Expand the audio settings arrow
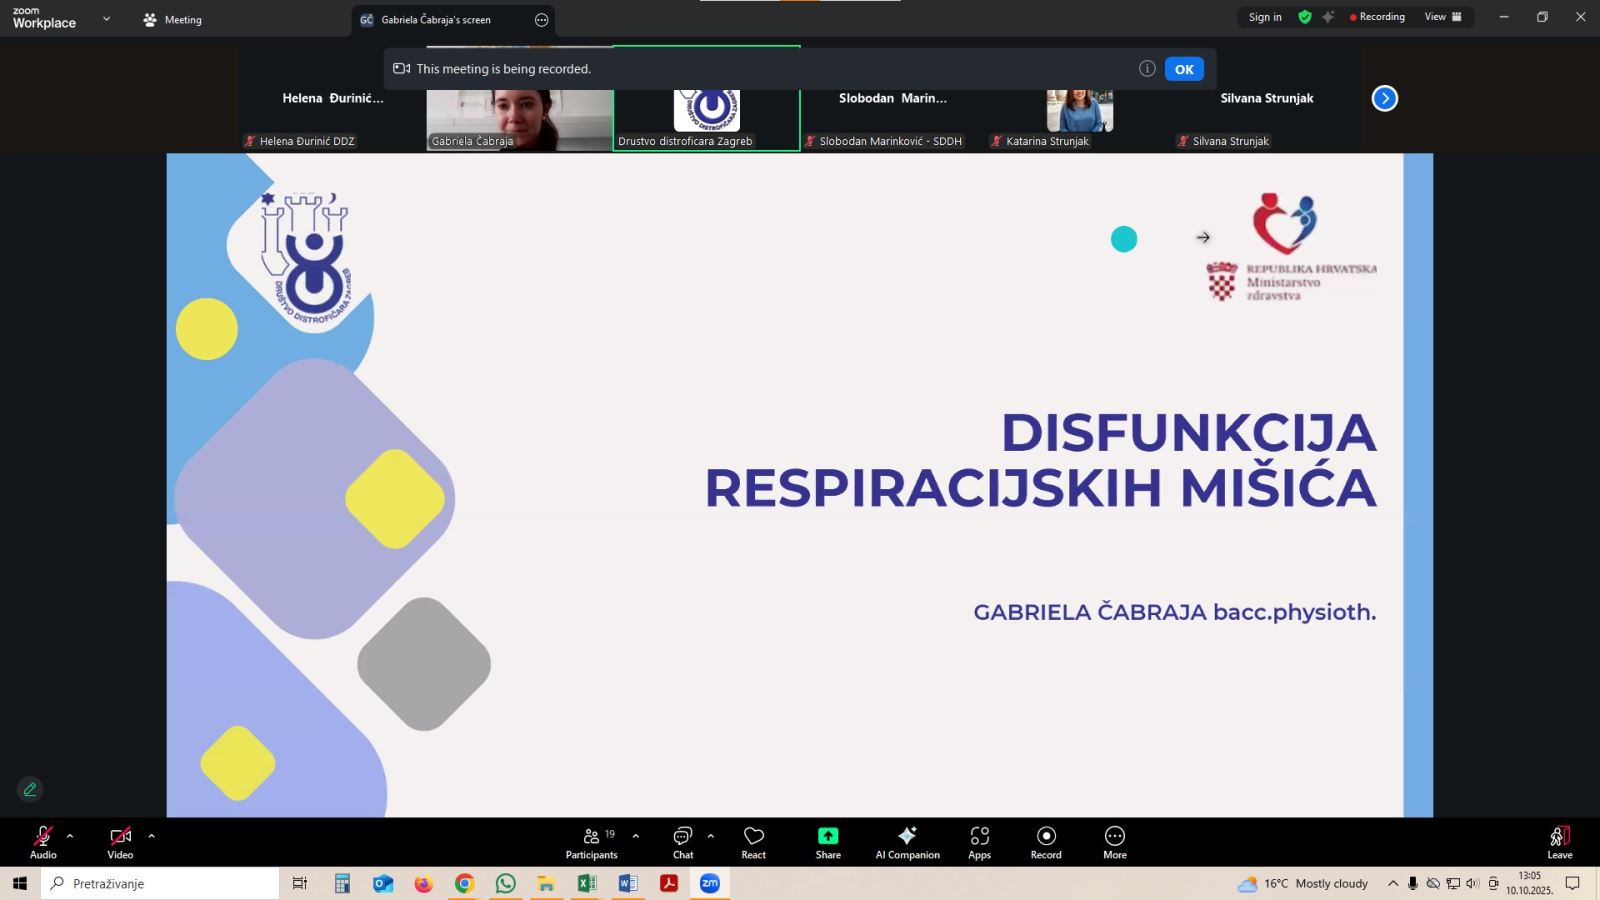The width and height of the screenshot is (1600, 900). click(x=70, y=836)
